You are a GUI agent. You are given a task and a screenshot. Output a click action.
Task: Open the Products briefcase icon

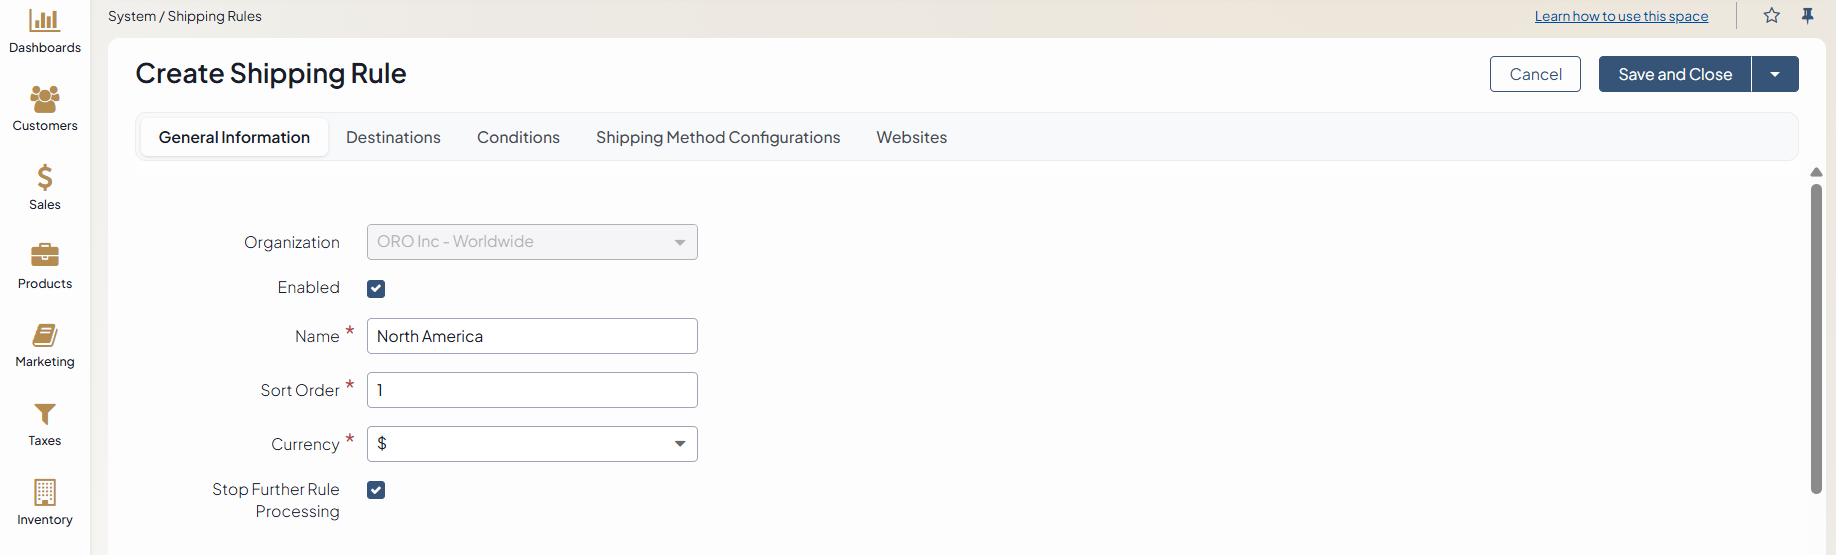point(45,256)
